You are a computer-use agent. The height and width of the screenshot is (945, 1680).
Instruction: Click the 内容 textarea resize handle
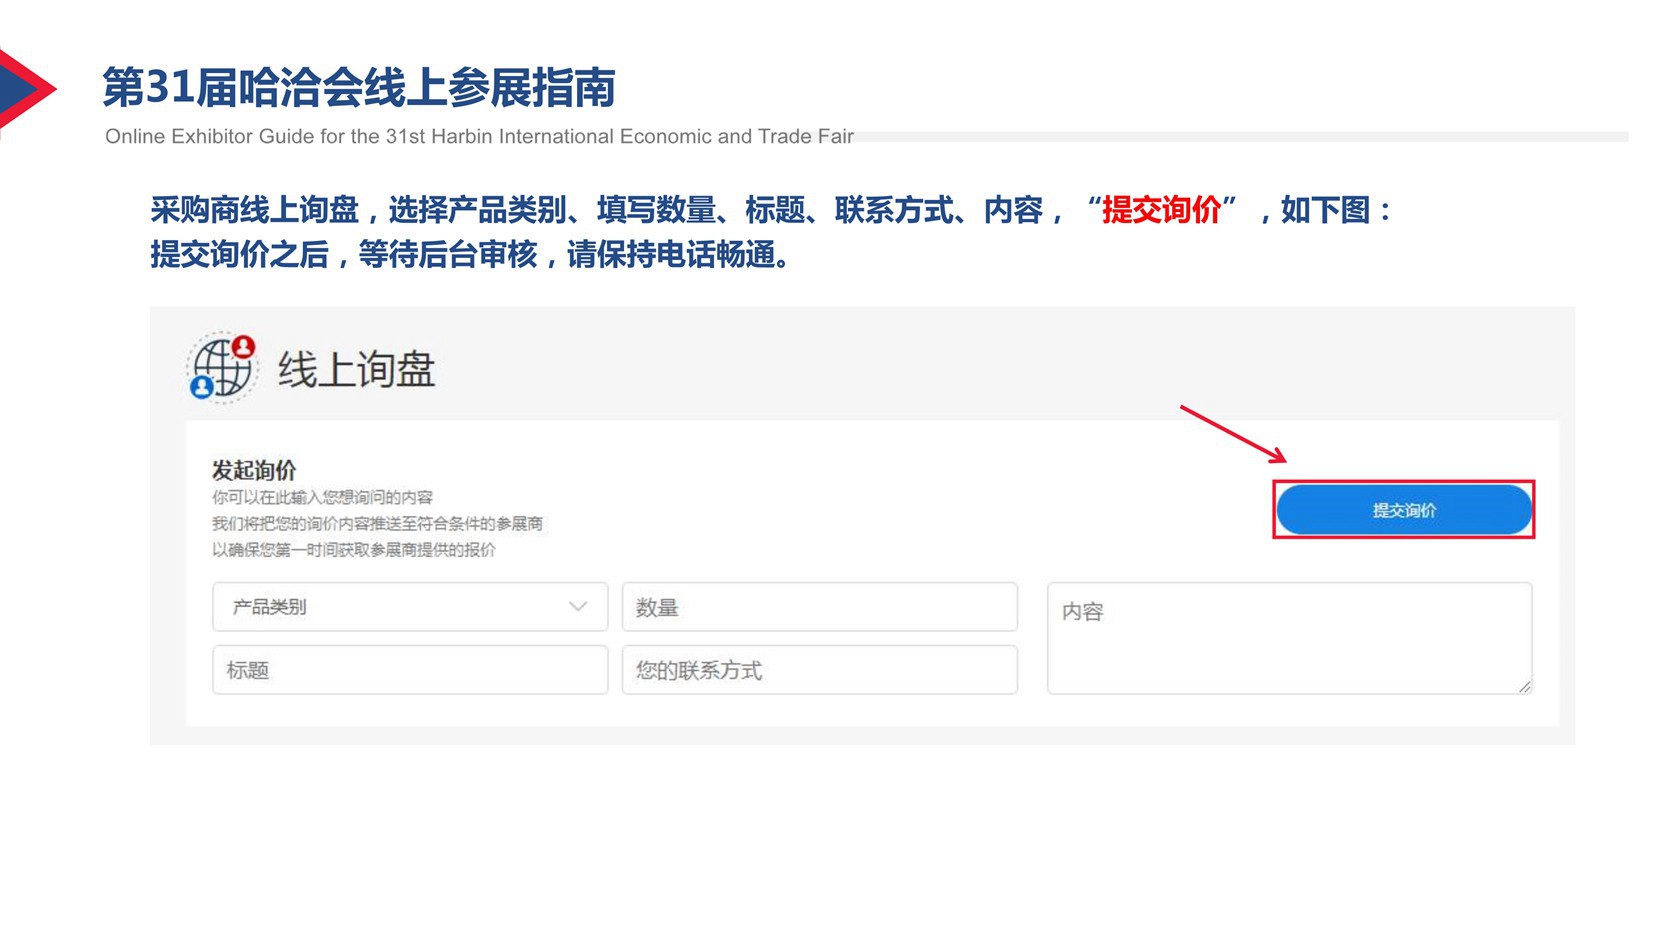[x=1525, y=687]
